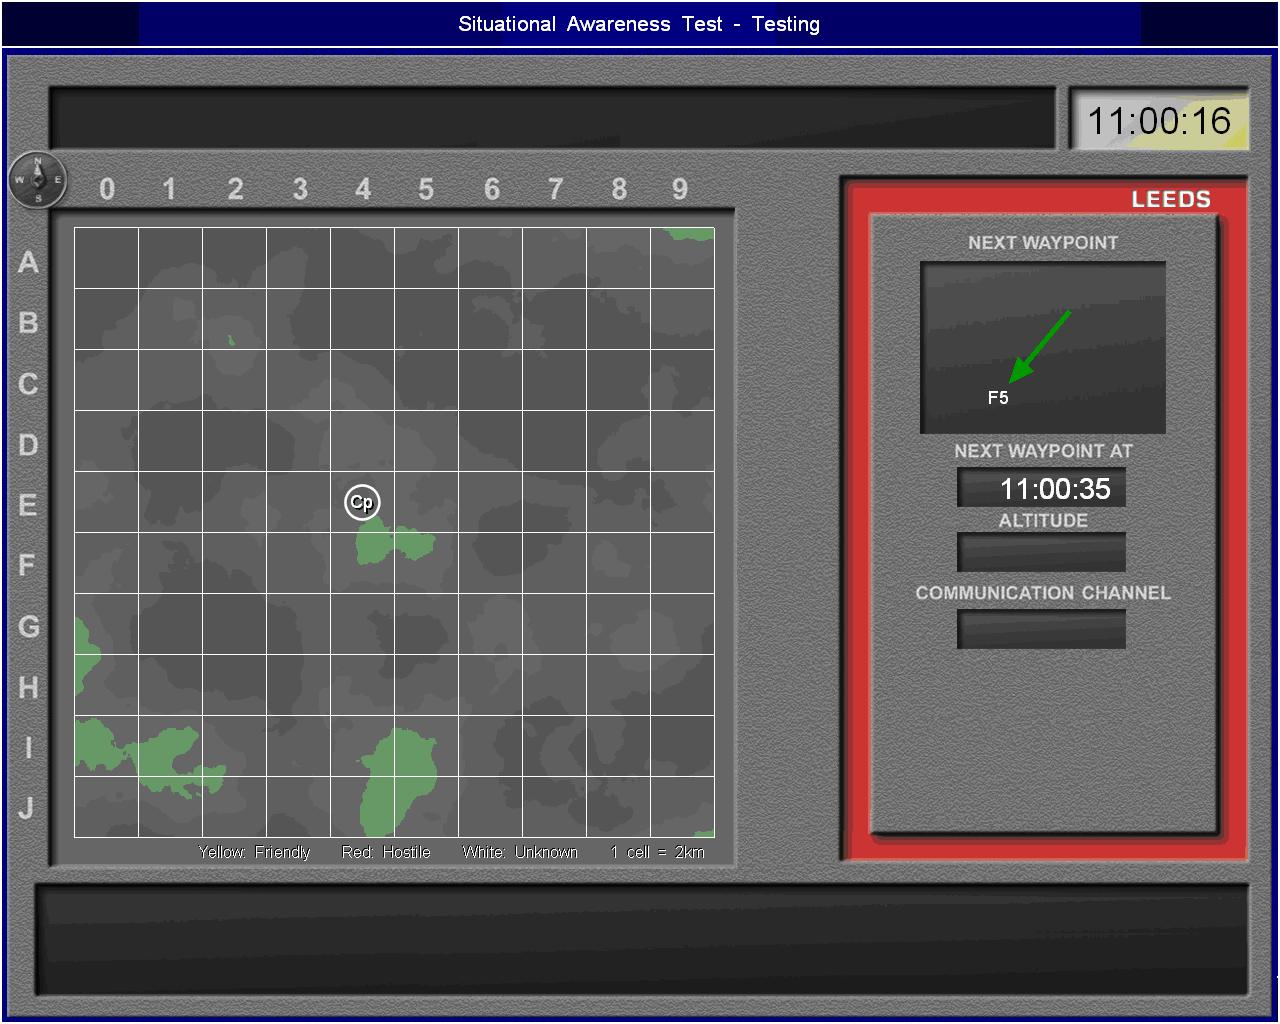The height and width of the screenshot is (1024, 1280).
Task: Click map grid cell A0
Action: (106, 258)
